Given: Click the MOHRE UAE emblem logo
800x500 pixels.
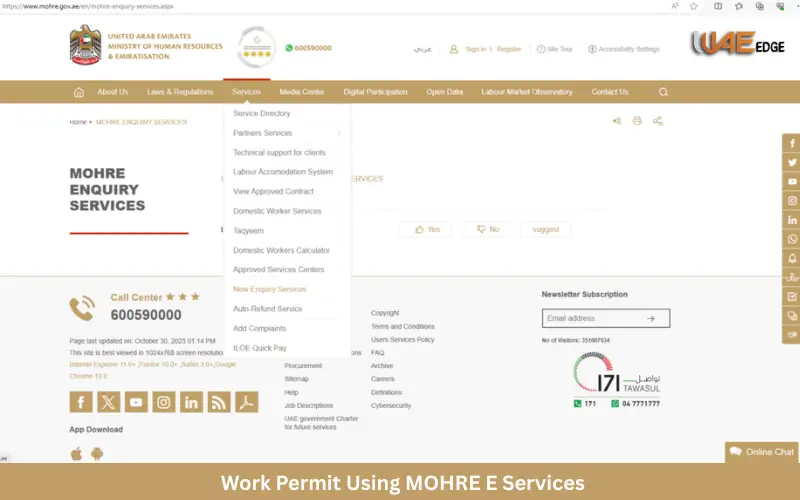Looking at the screenshot, I should pos(85,45).
